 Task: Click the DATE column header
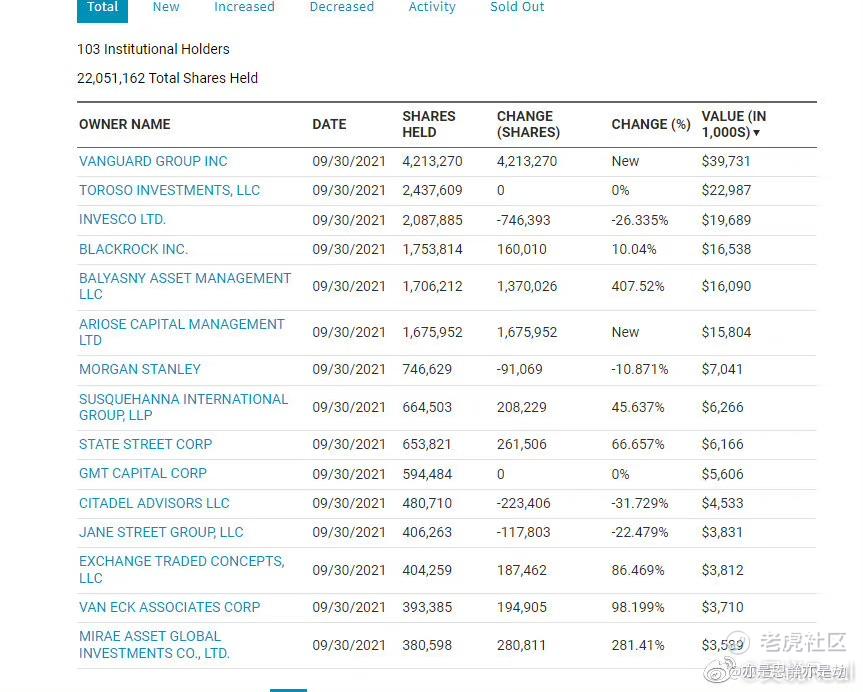click(x=329, y=124)
